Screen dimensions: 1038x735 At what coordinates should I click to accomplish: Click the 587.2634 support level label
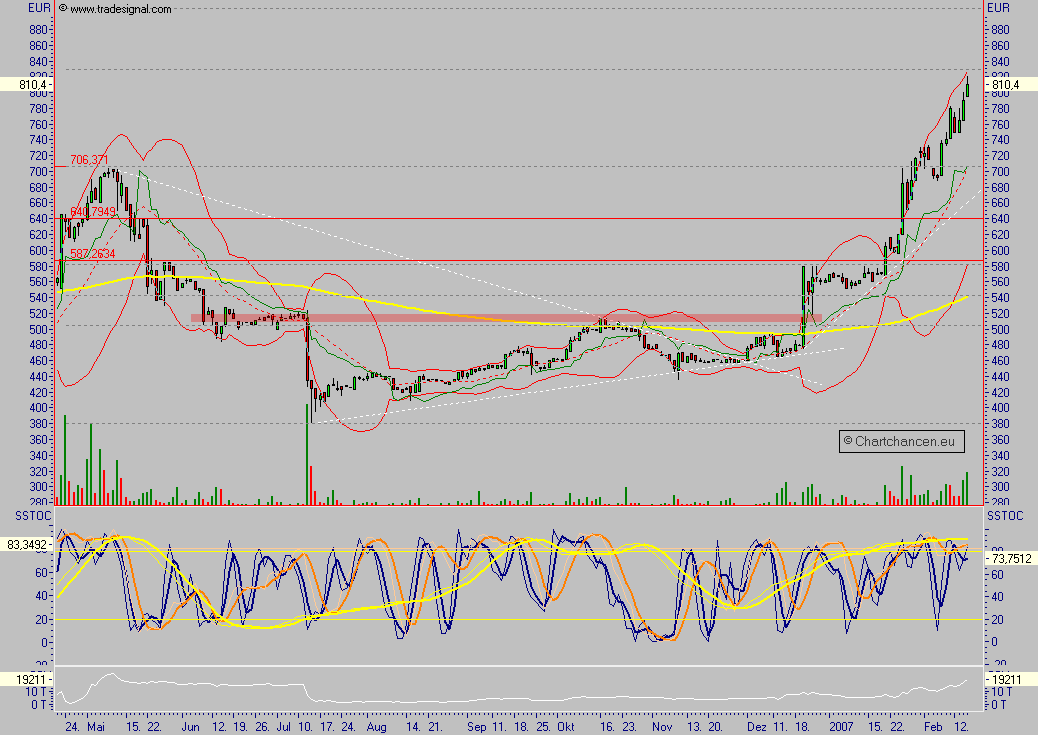(91, 254)
